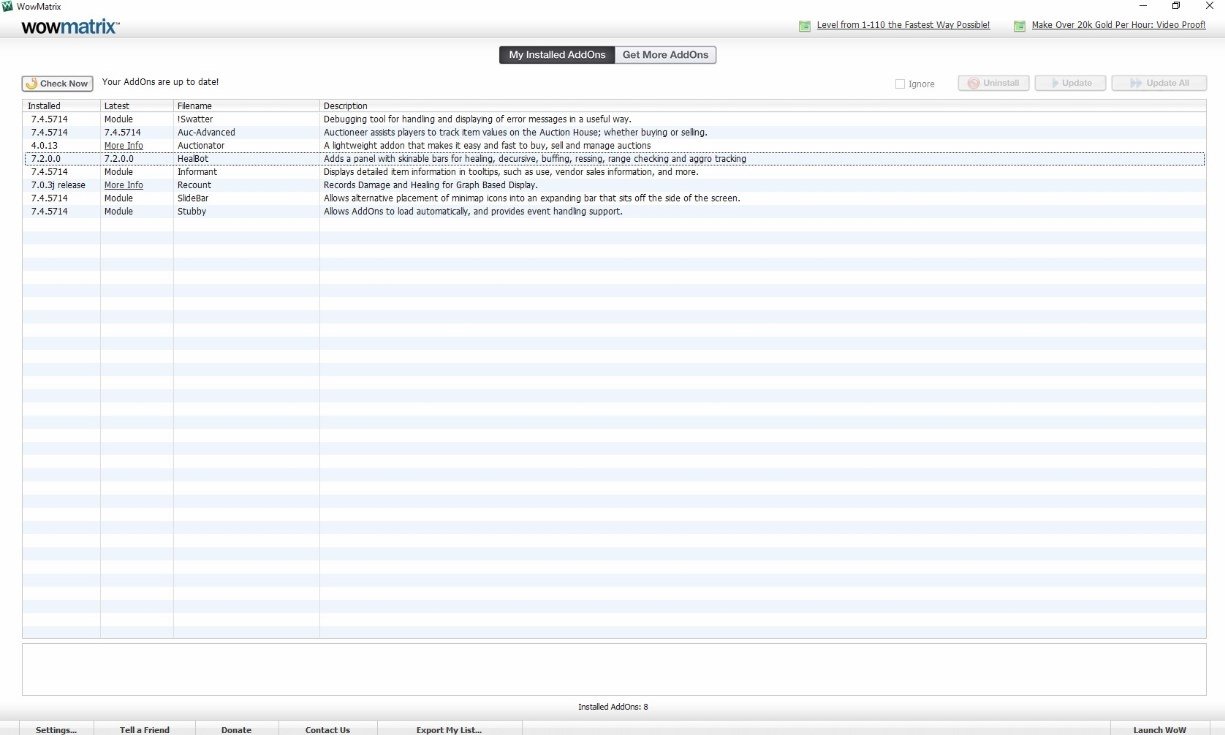This screenshot has height=735, width=1225.
Task: Sort by the Filename column header
Action: [246, 106]
